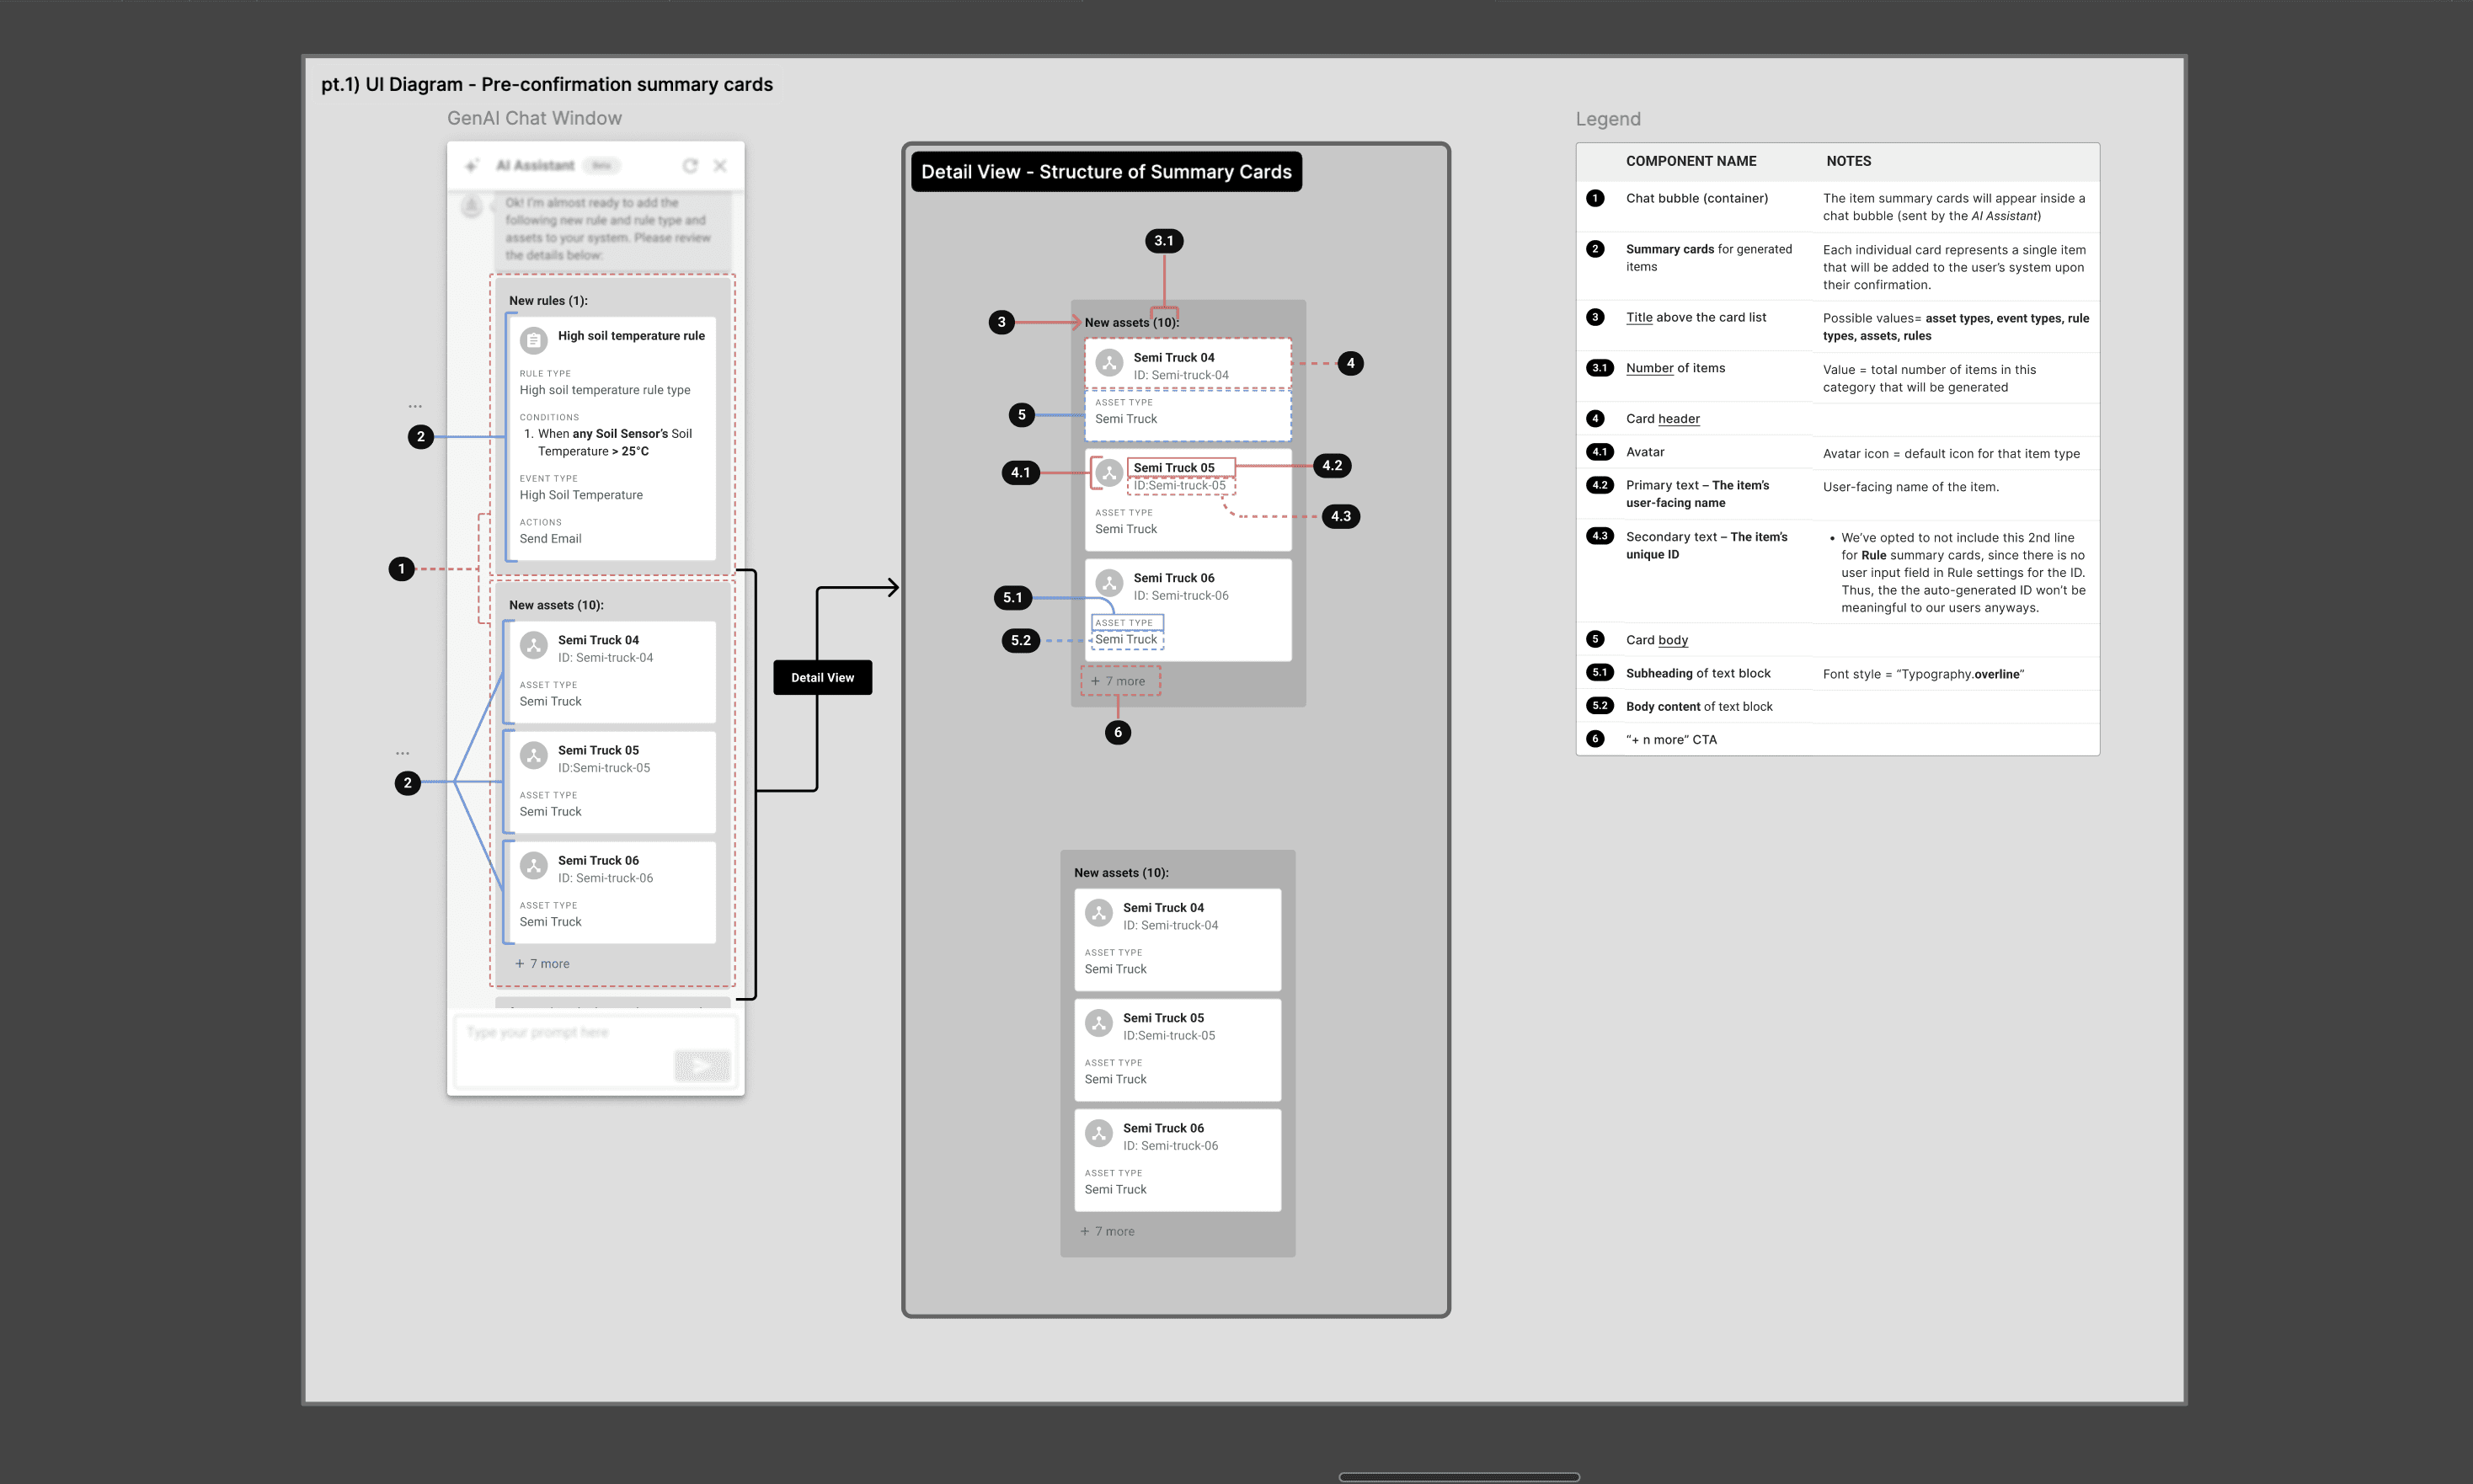This screenshot has width=2473, height=1484.
Task: Click the 3.1 annotation badge above New assets
Action: pos(1164,241)
